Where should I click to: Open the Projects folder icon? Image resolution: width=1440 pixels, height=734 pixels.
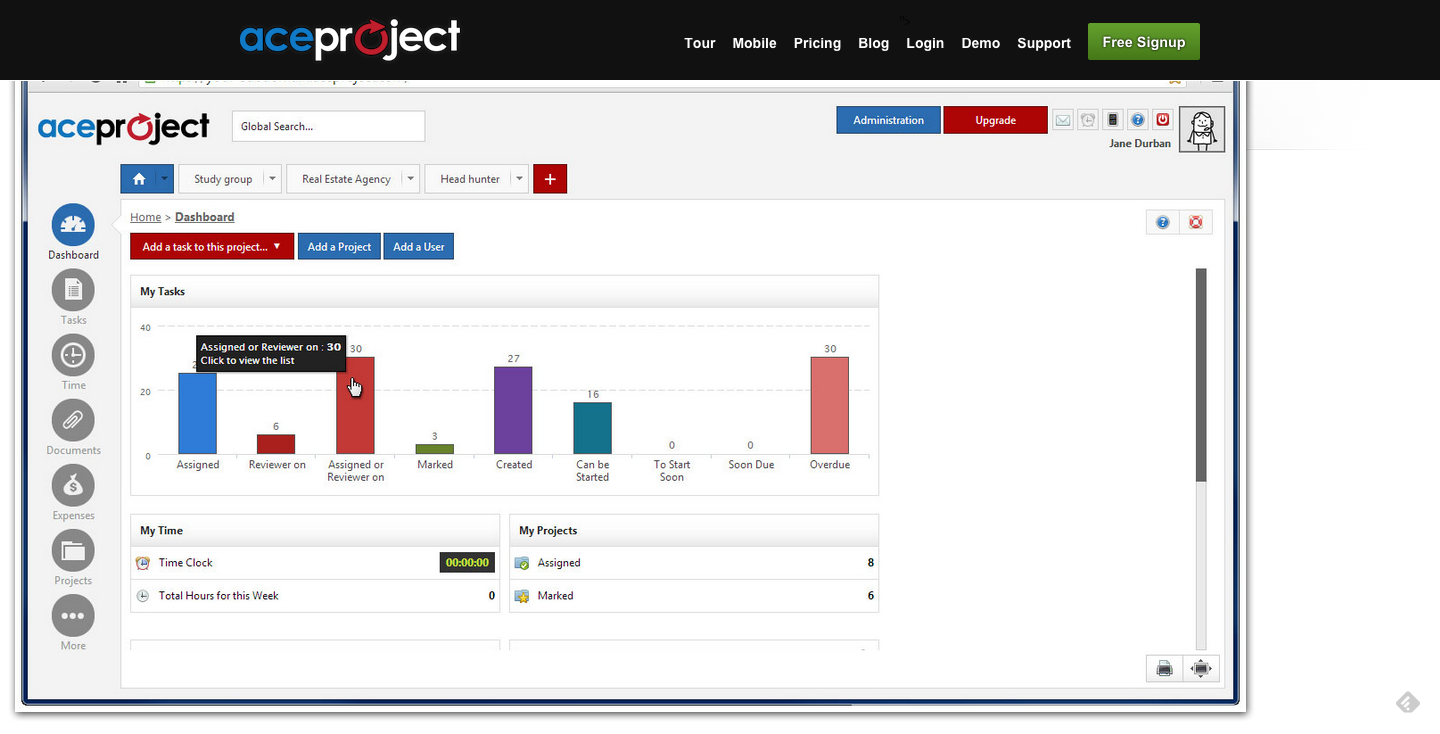click(x=73, y=551)
